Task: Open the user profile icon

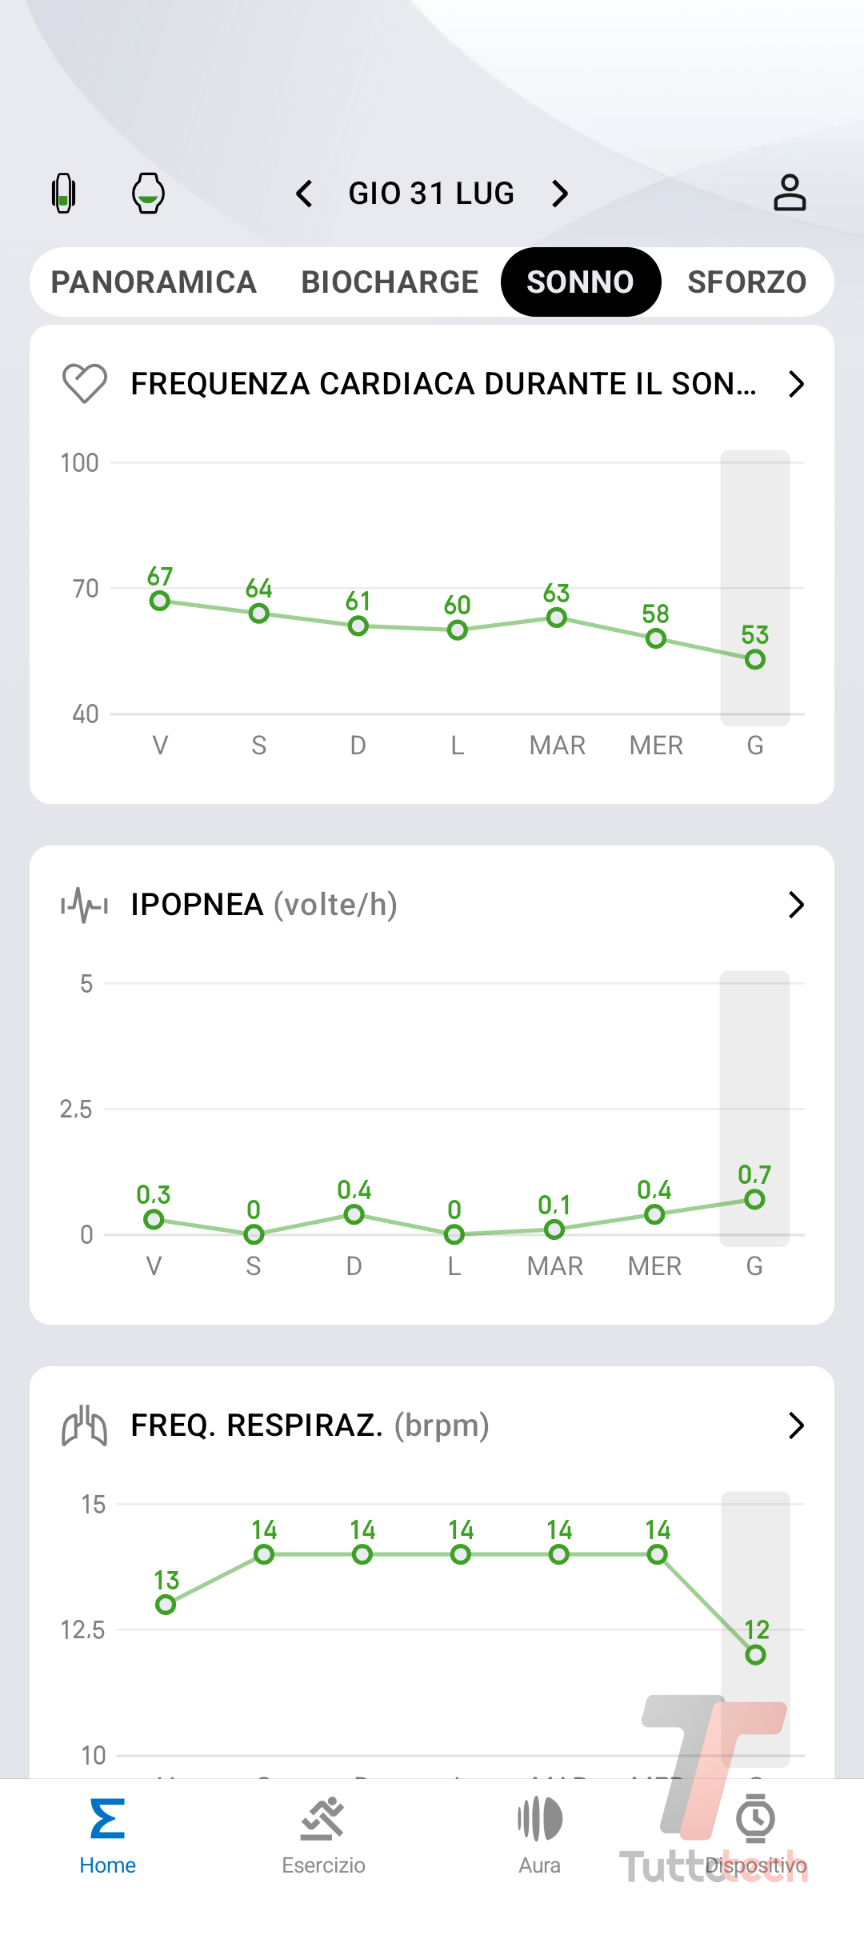Action: pyautogui.click(x=789, y=193)
